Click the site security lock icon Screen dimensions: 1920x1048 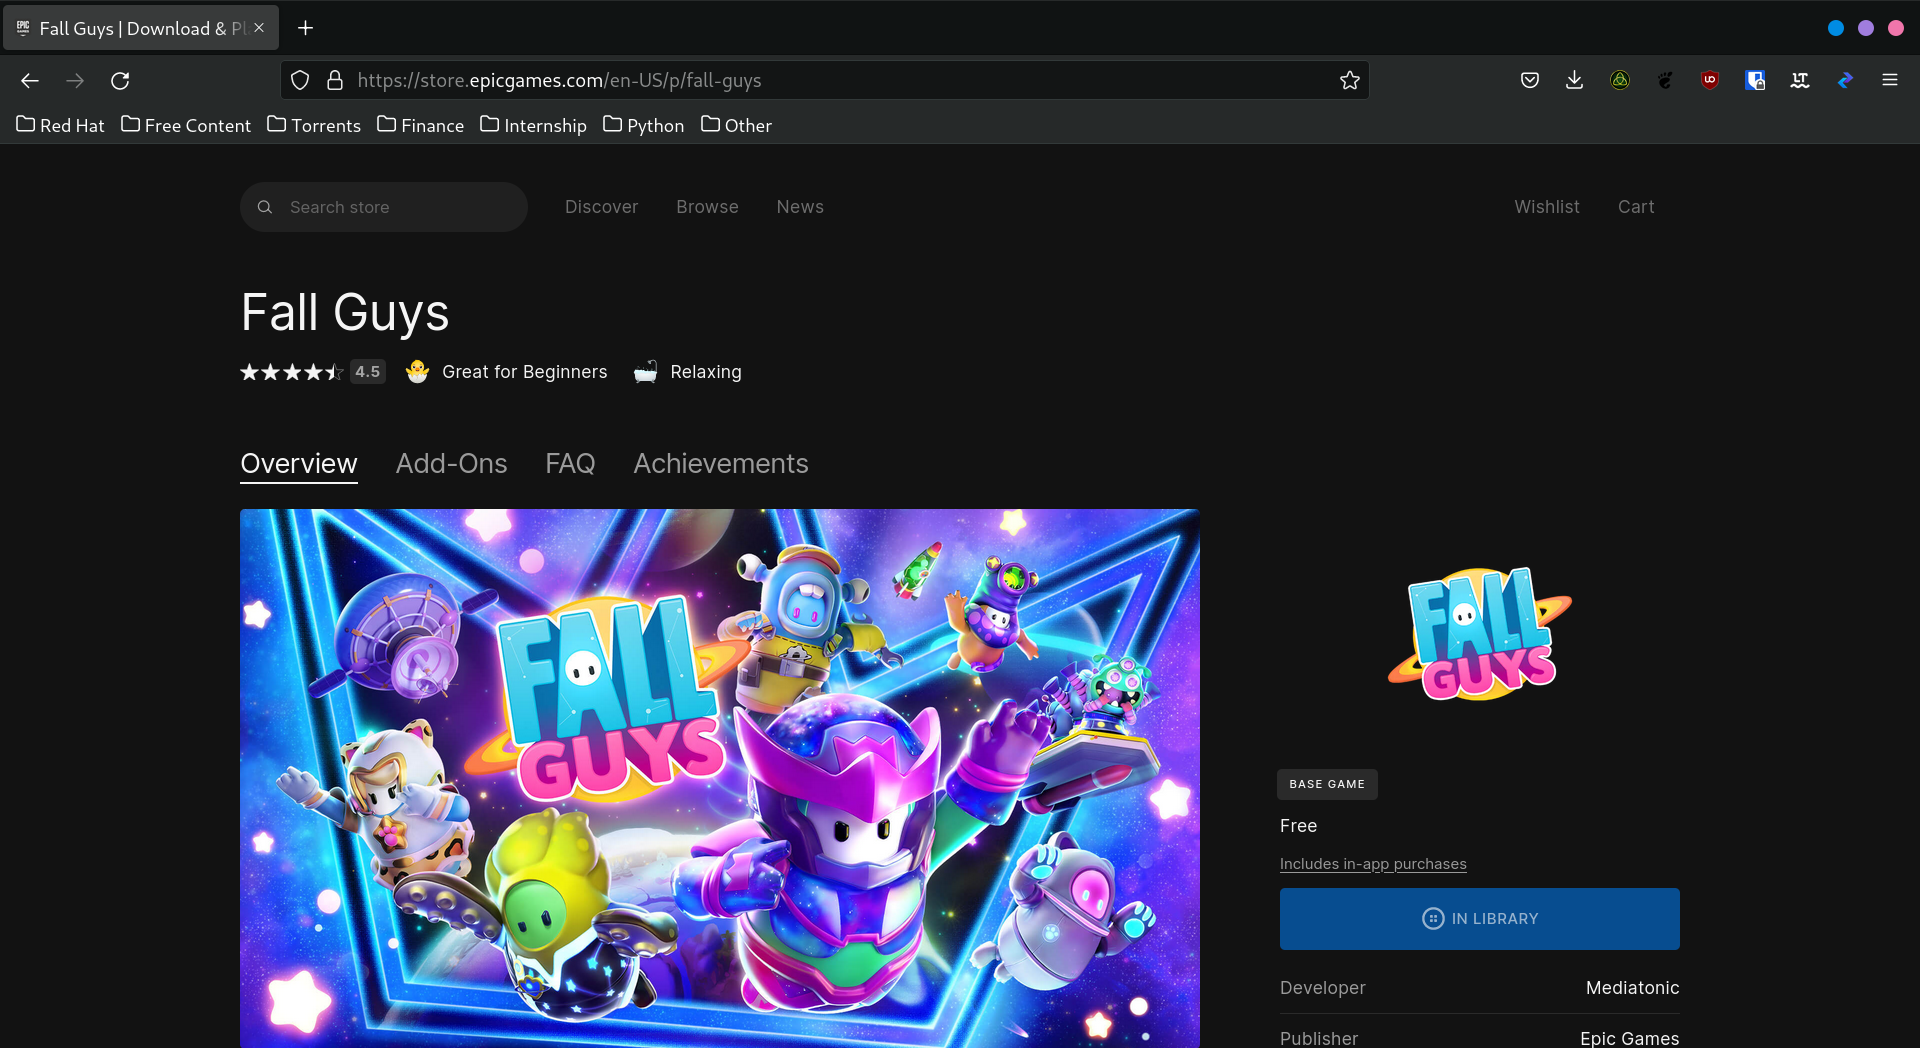[x=335, y=81]
